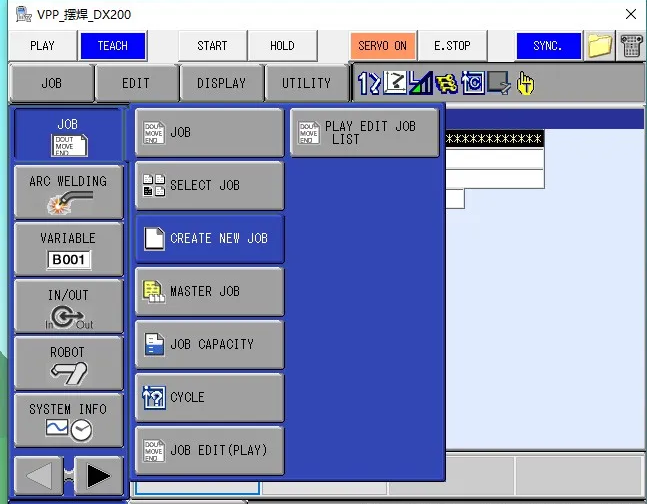The height and width of the screenshot is (504, 647).
Task: Click the input box at bottom left
Action: 197,488
